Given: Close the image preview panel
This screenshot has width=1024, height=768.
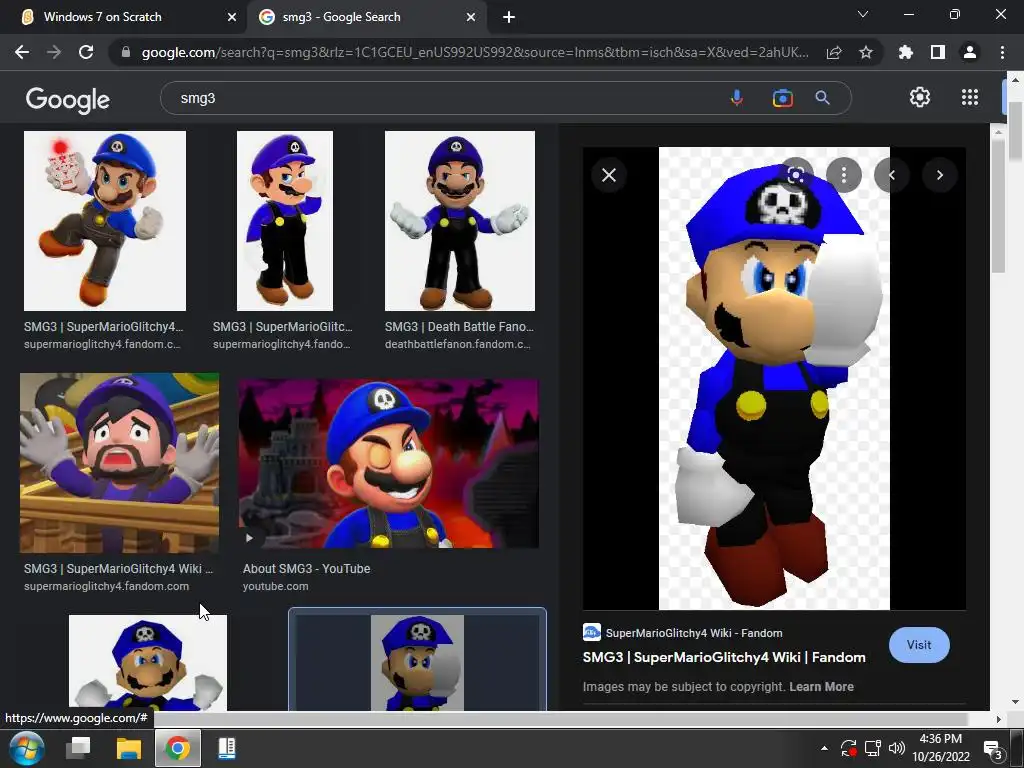Looking at the screenshot, I should [x=609, y=175].
